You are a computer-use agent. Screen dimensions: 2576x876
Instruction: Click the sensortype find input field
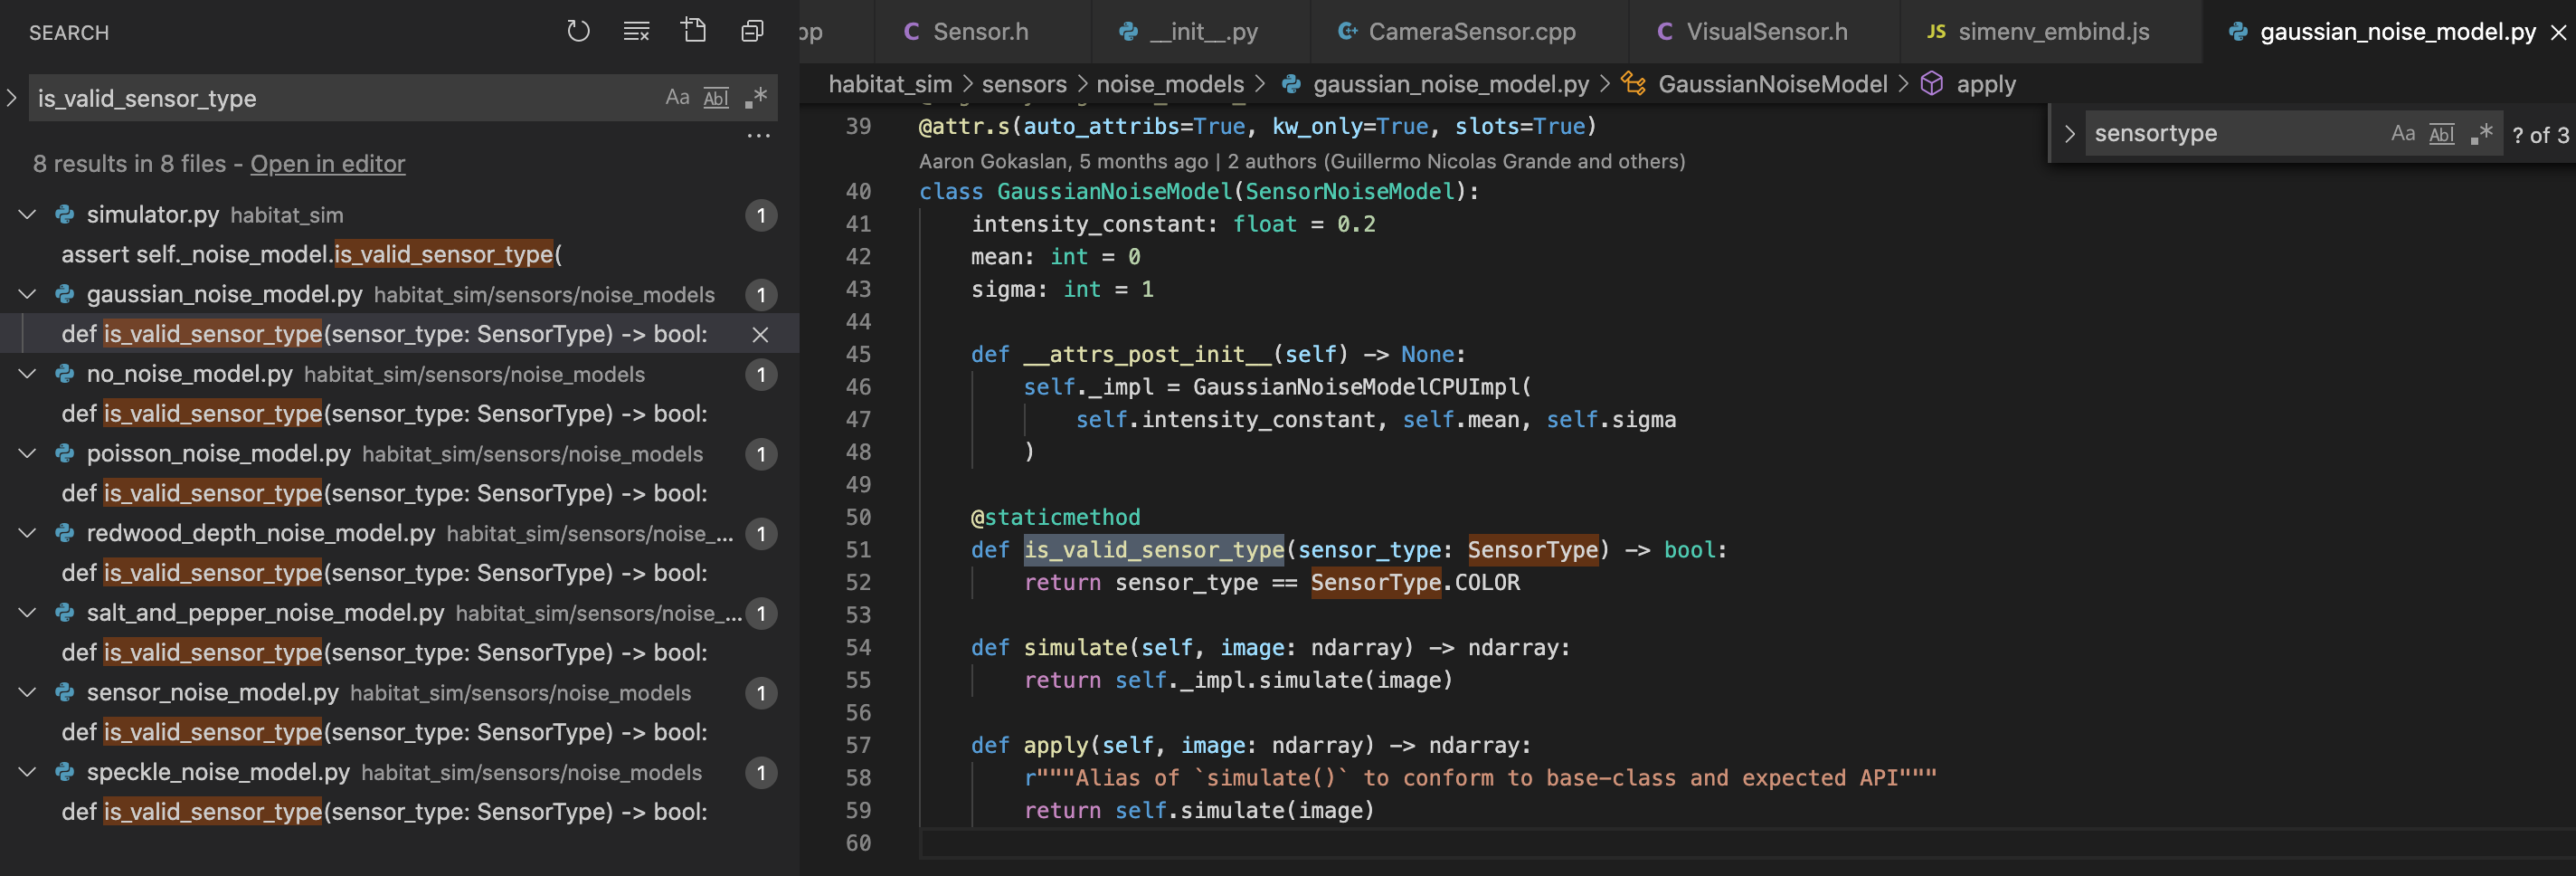click(2235, 133)
